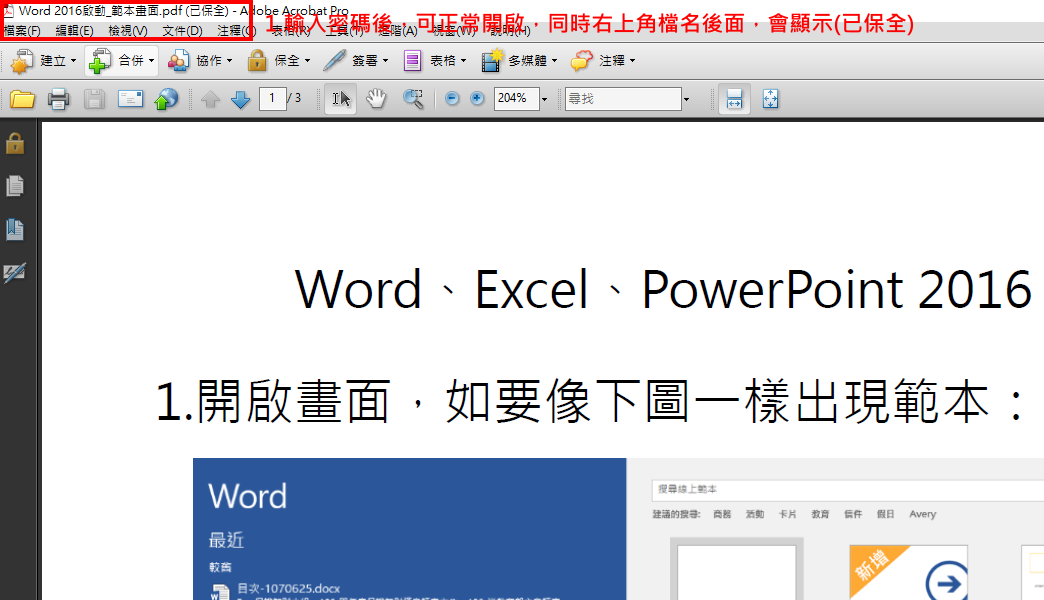Open the Signatures panel in sidebar
The width and height of the screenshot is (1044, 600).
[15, 272]
